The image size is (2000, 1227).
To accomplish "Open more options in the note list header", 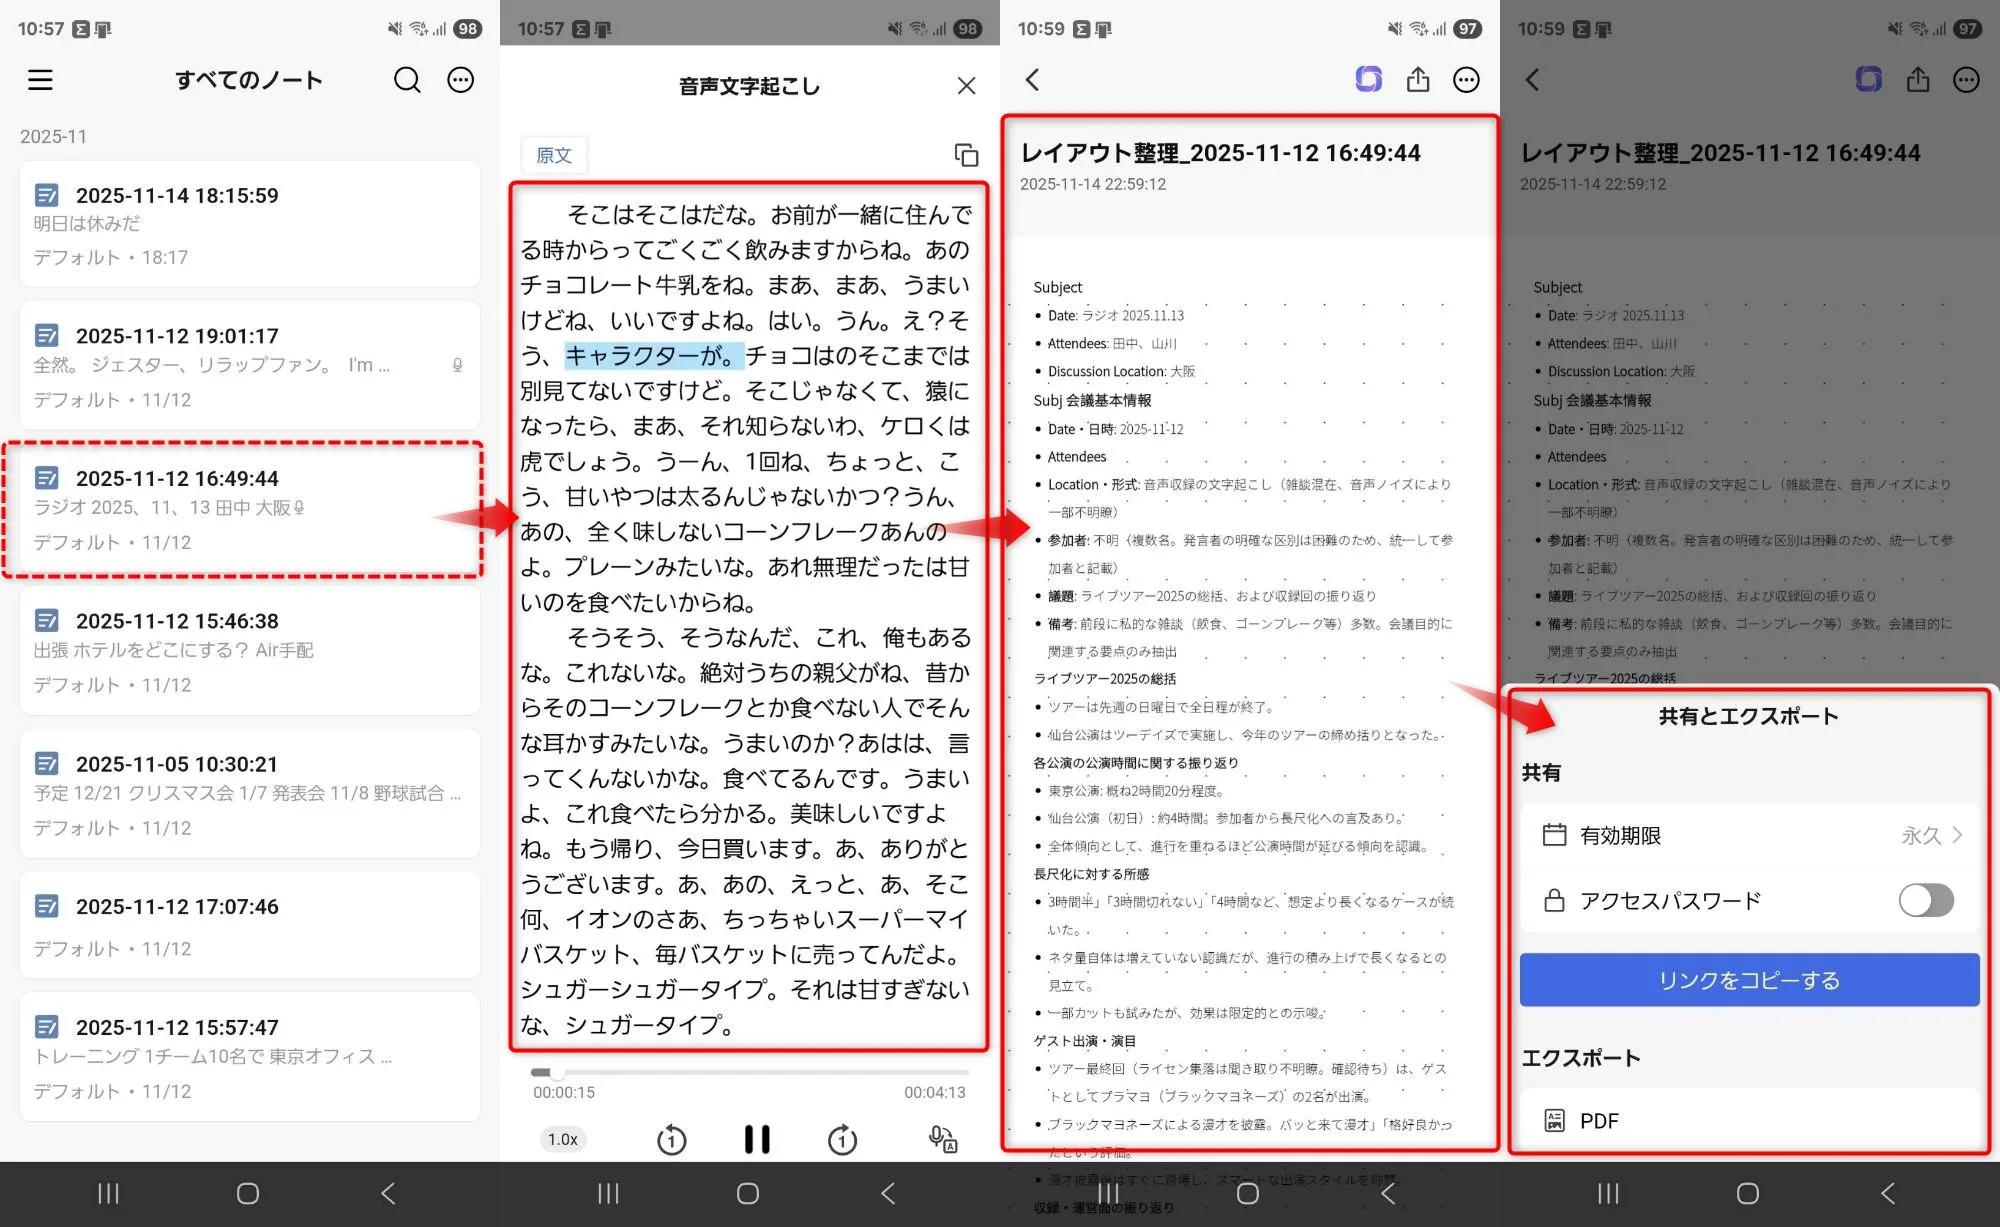I will [461, 80].
